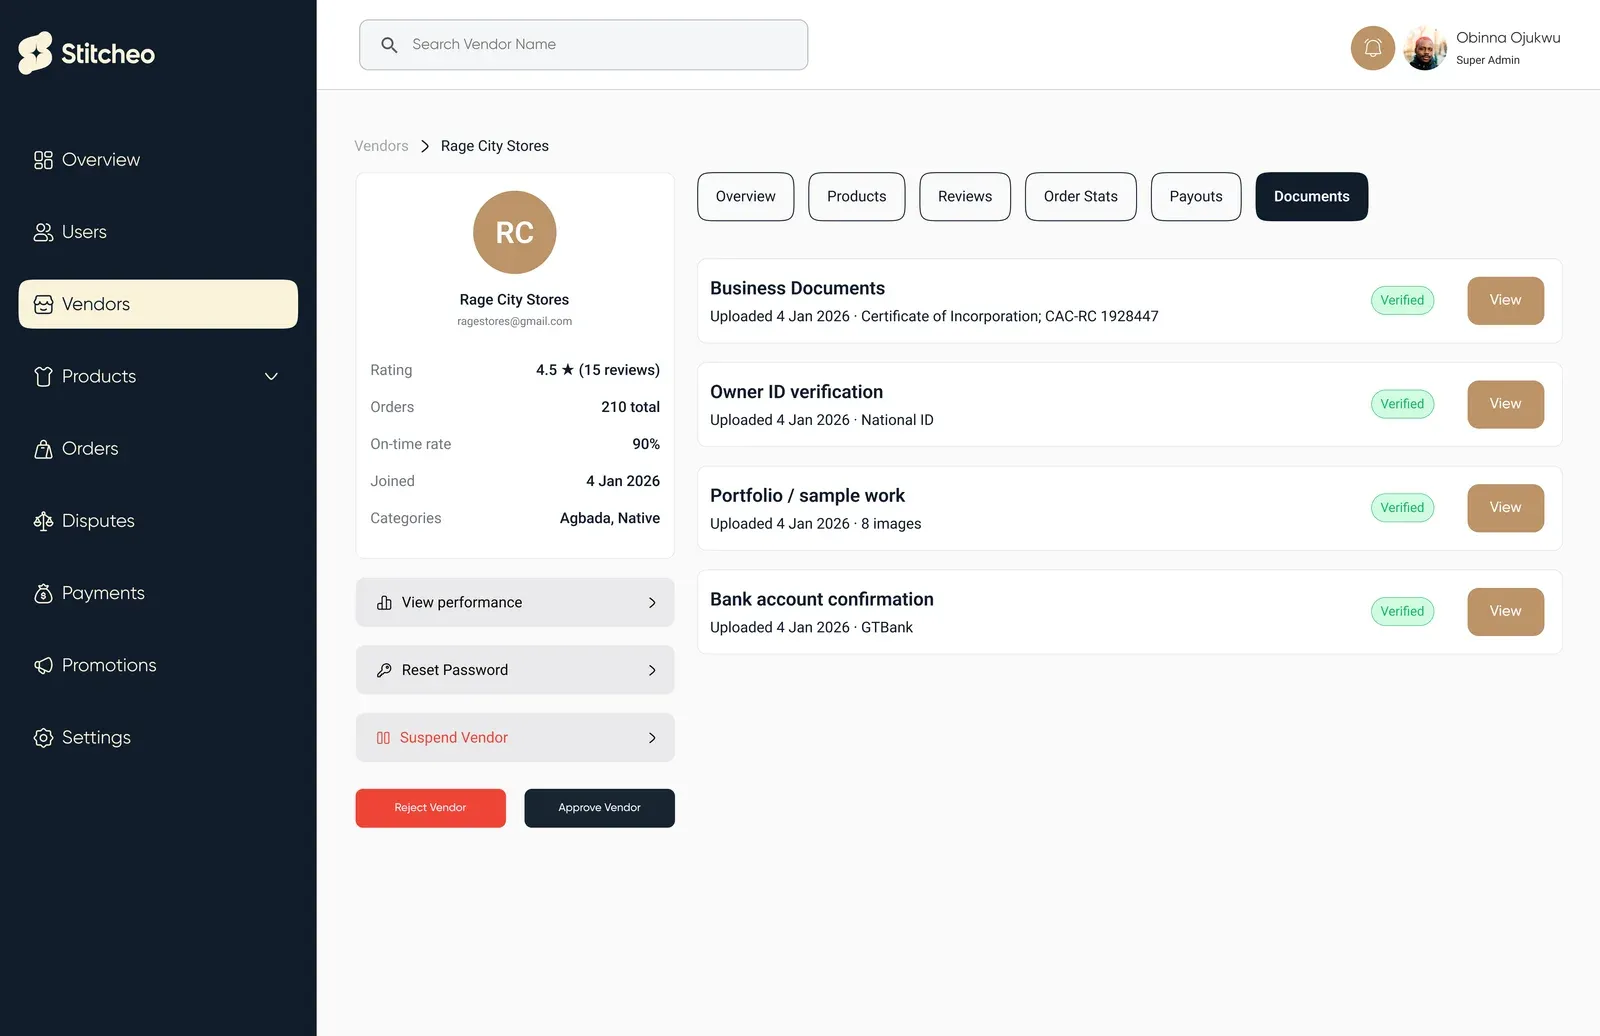Open the Reviews tab
Viewport: 1600px width, 1036px height.
[965, 197]
